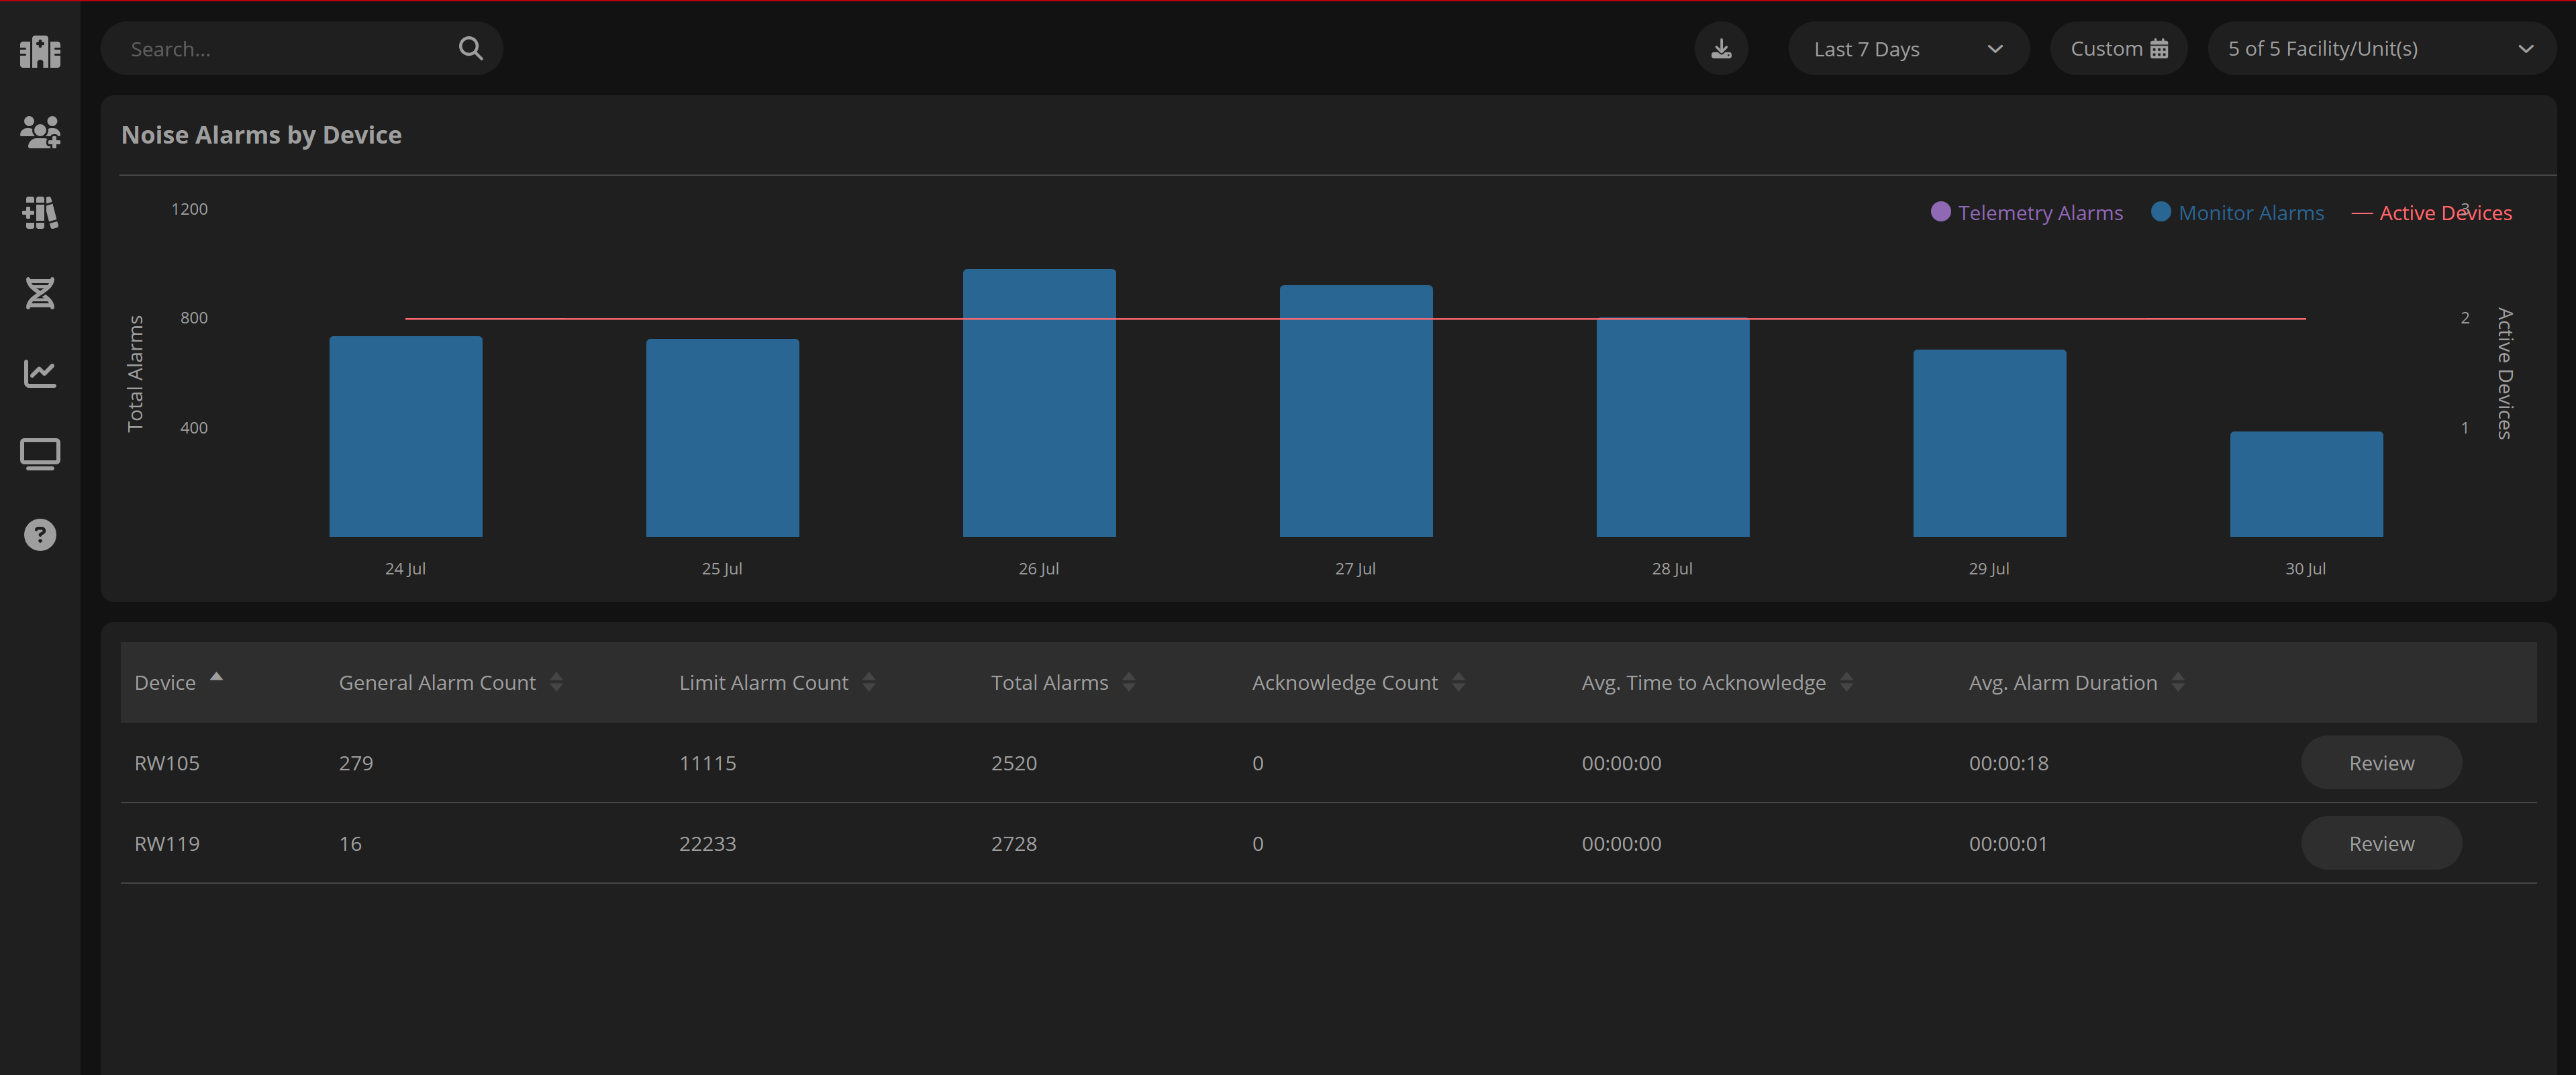Click the General Alarm Count header label
This screenshot has width=2576, height=1075.
[x=437, y=682]
